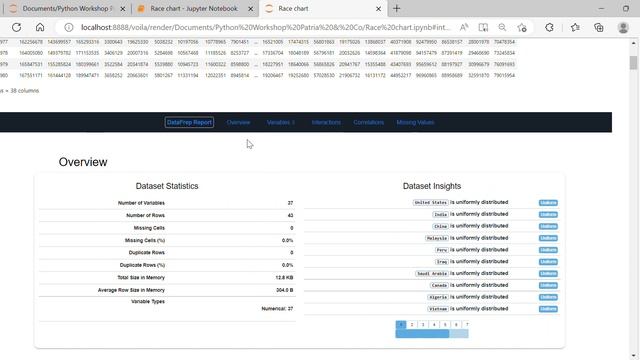Click Uniform badge for China

(x=548, y=227)
